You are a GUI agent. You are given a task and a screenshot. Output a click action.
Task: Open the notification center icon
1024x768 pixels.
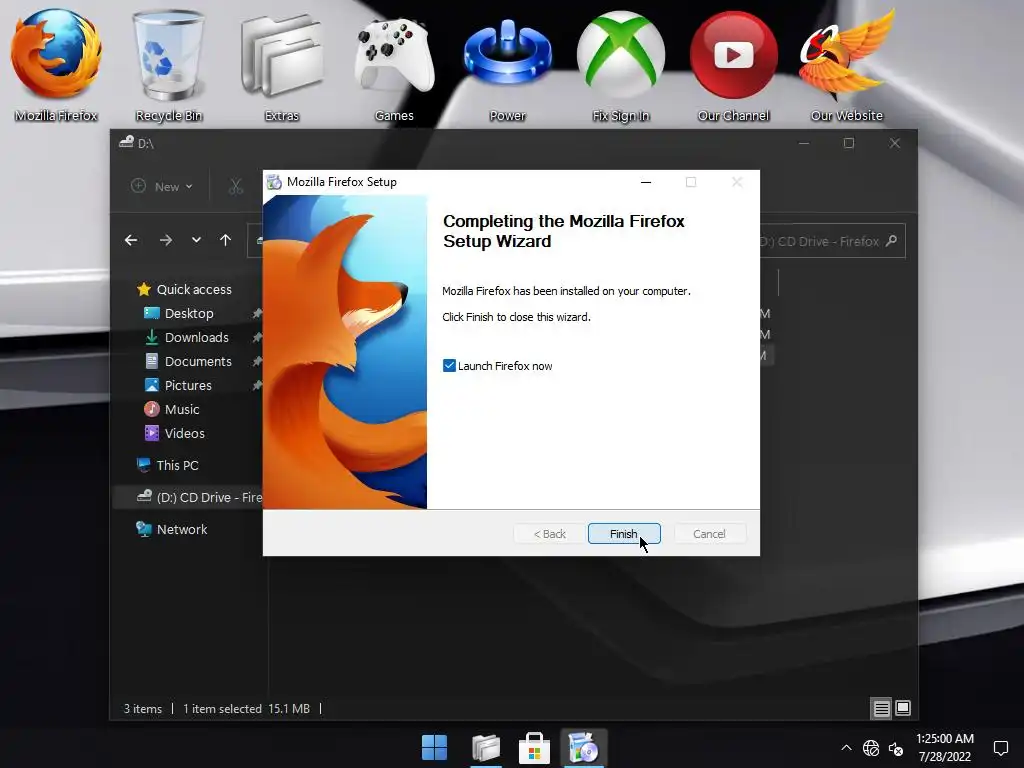pos(1000,748)
